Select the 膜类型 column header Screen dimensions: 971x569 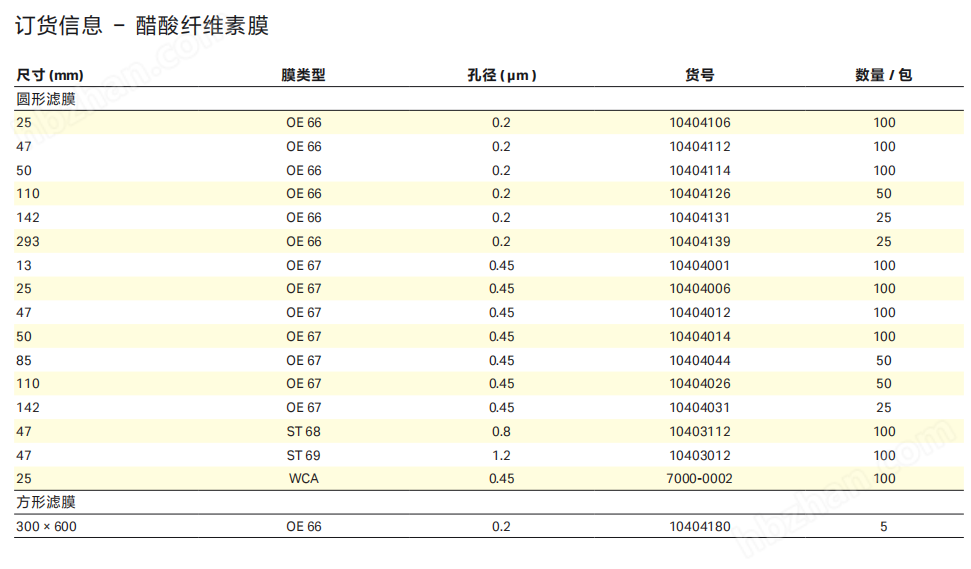click(303, 75)
